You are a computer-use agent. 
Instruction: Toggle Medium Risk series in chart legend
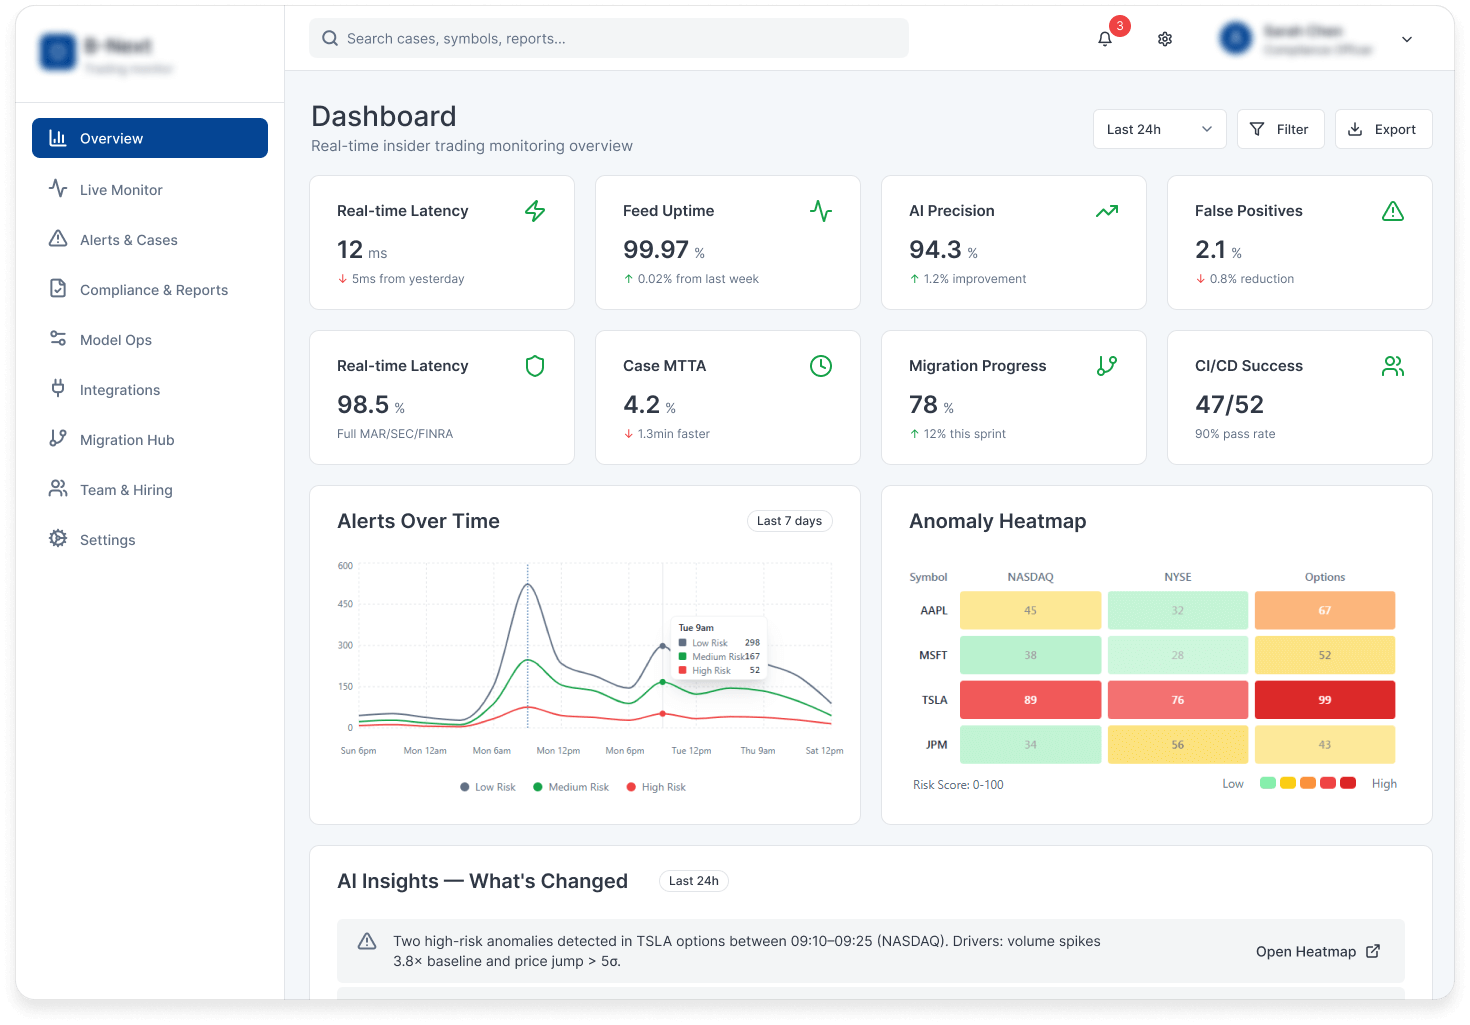pos(571,787)
